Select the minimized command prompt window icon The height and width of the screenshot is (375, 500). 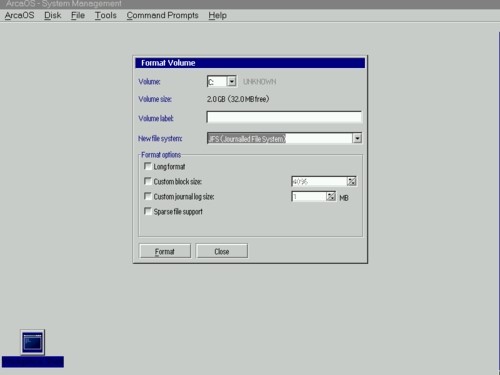point(32,342)
